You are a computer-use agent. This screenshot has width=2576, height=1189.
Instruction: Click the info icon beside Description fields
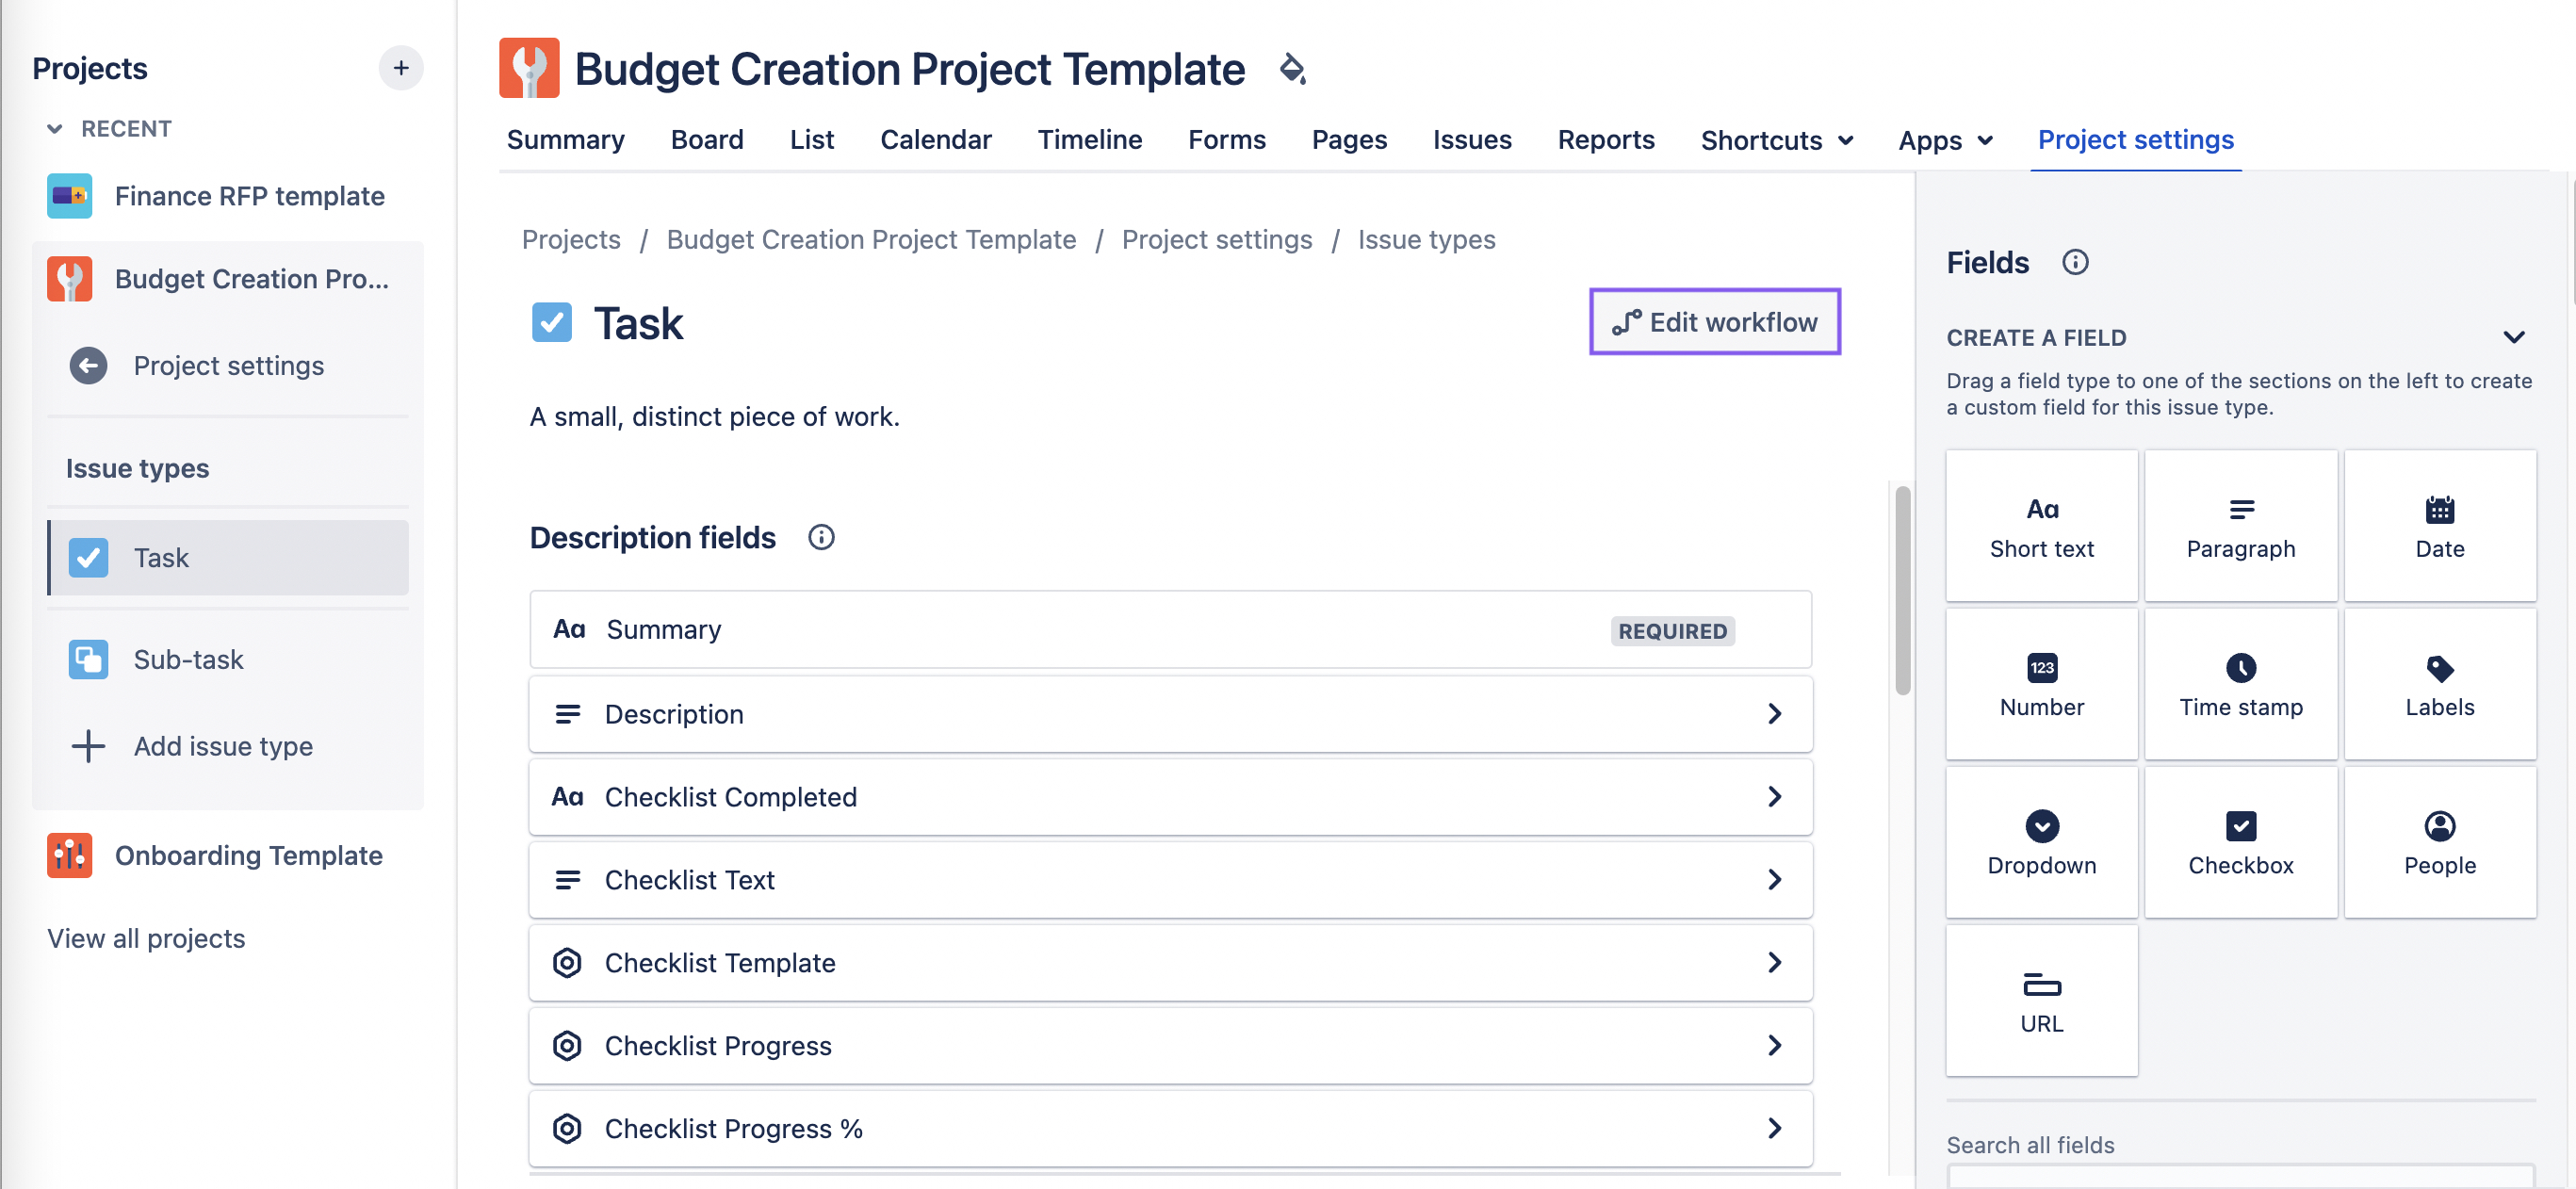821,537
